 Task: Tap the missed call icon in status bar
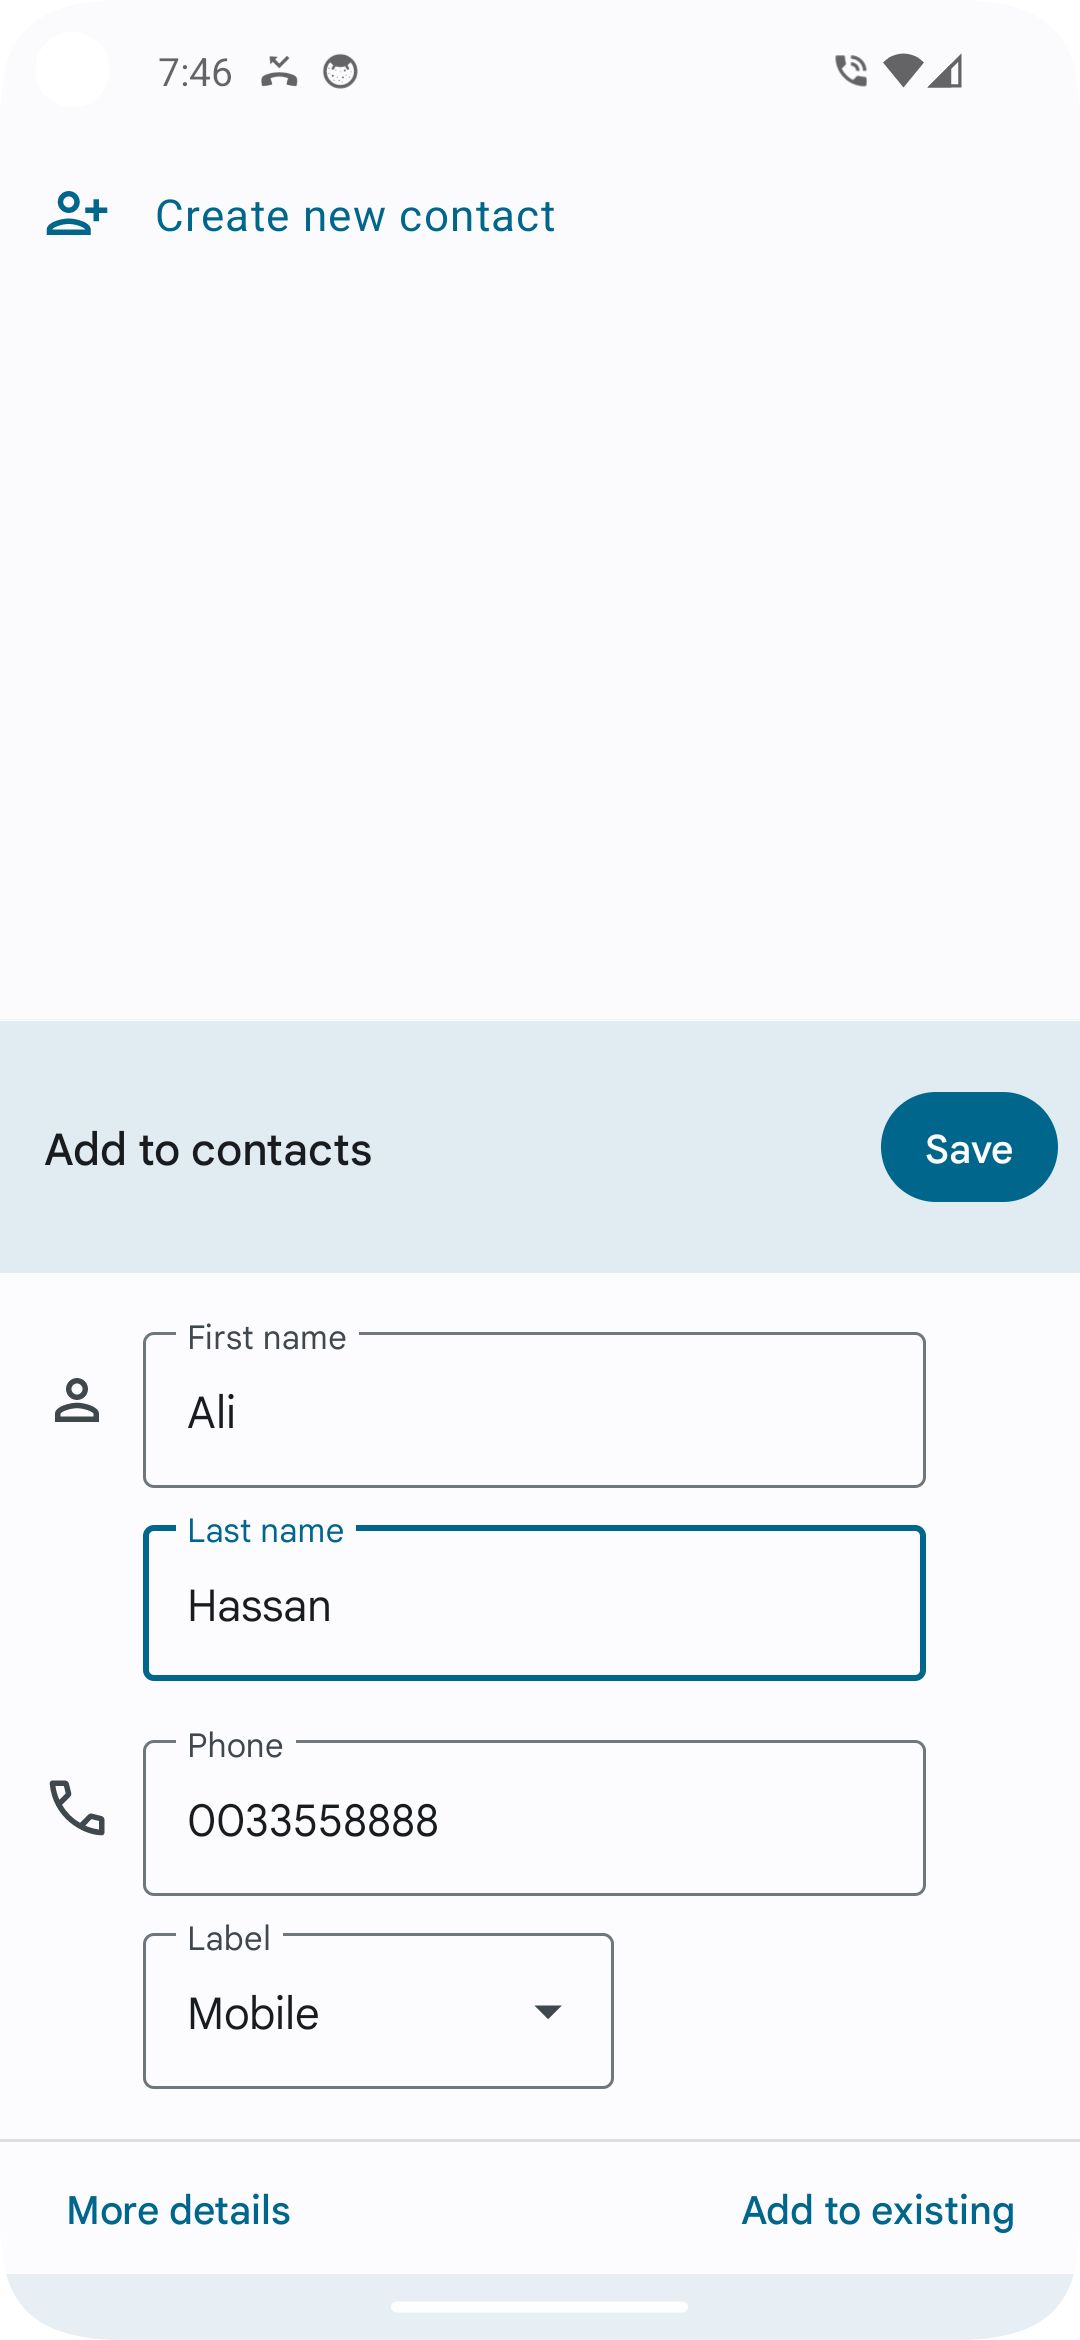tap(279, 72)
